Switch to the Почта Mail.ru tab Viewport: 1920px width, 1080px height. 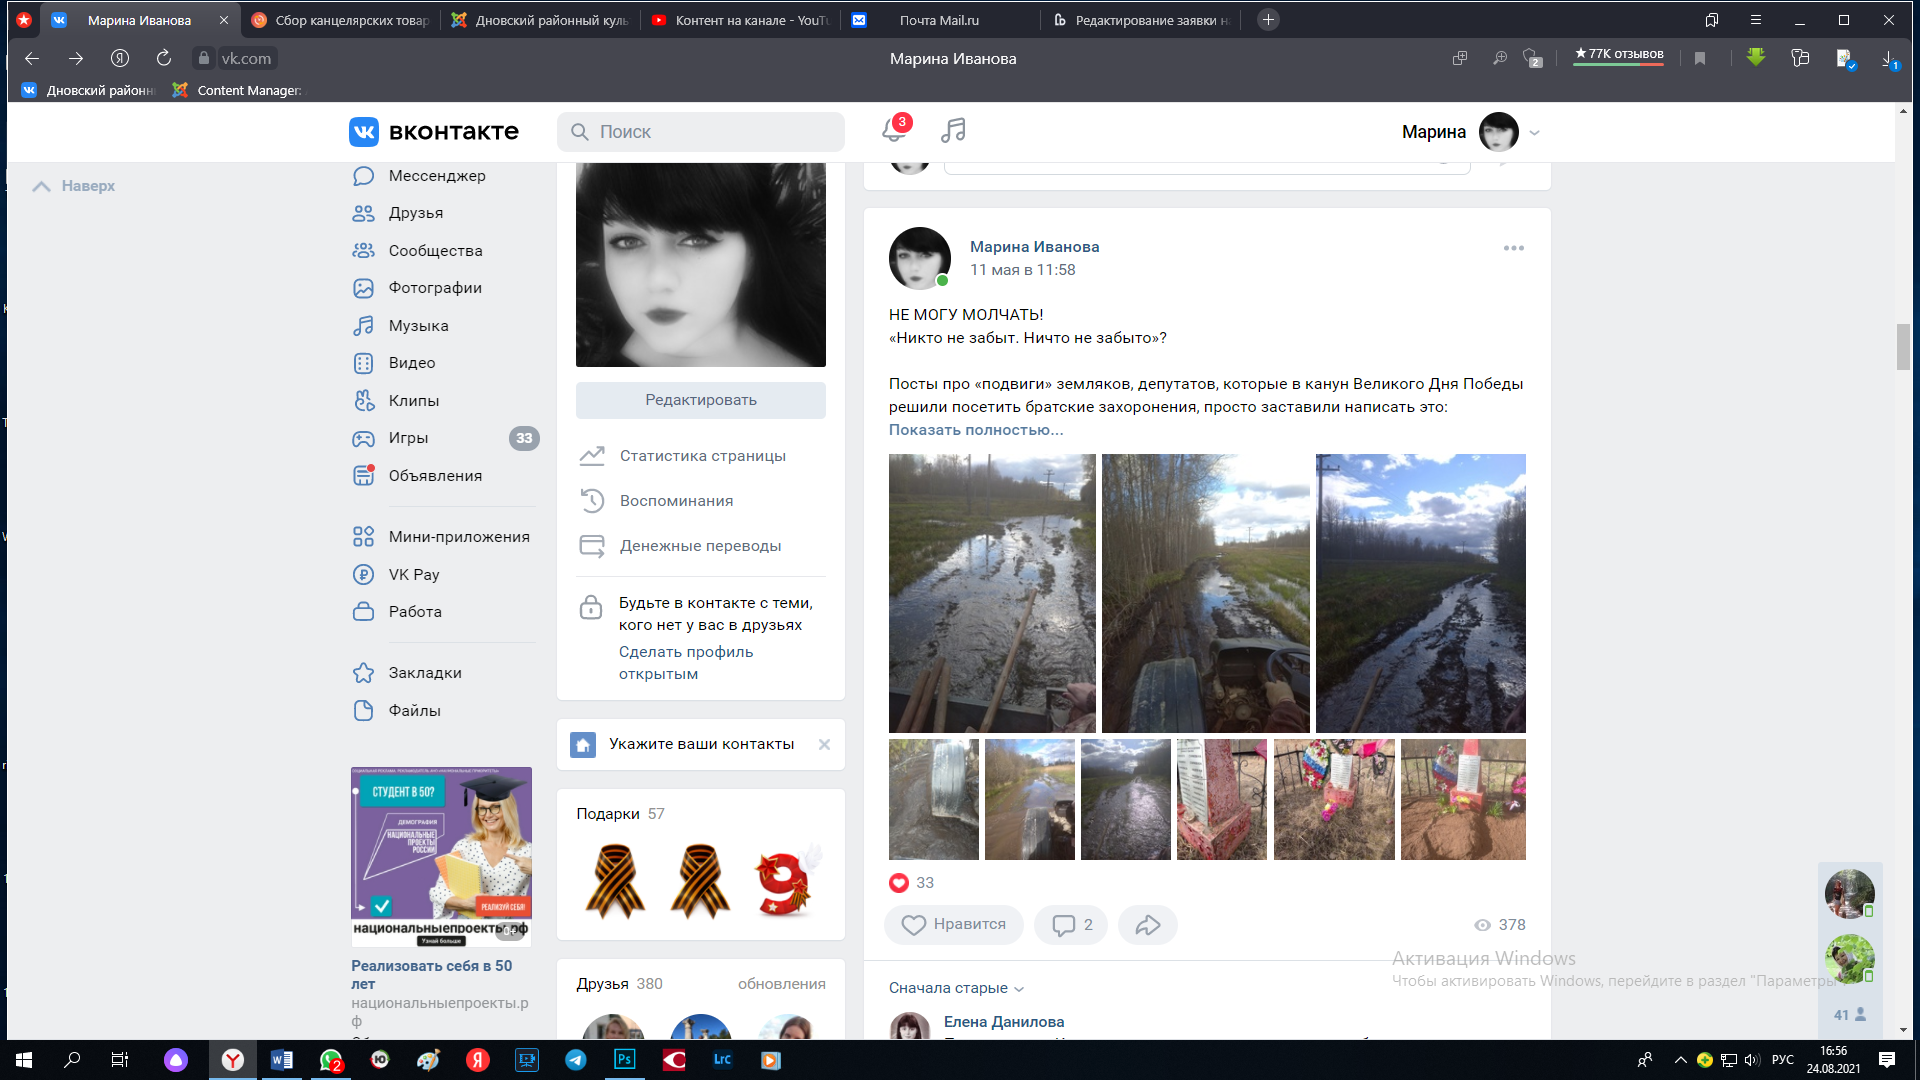(938, 20)
